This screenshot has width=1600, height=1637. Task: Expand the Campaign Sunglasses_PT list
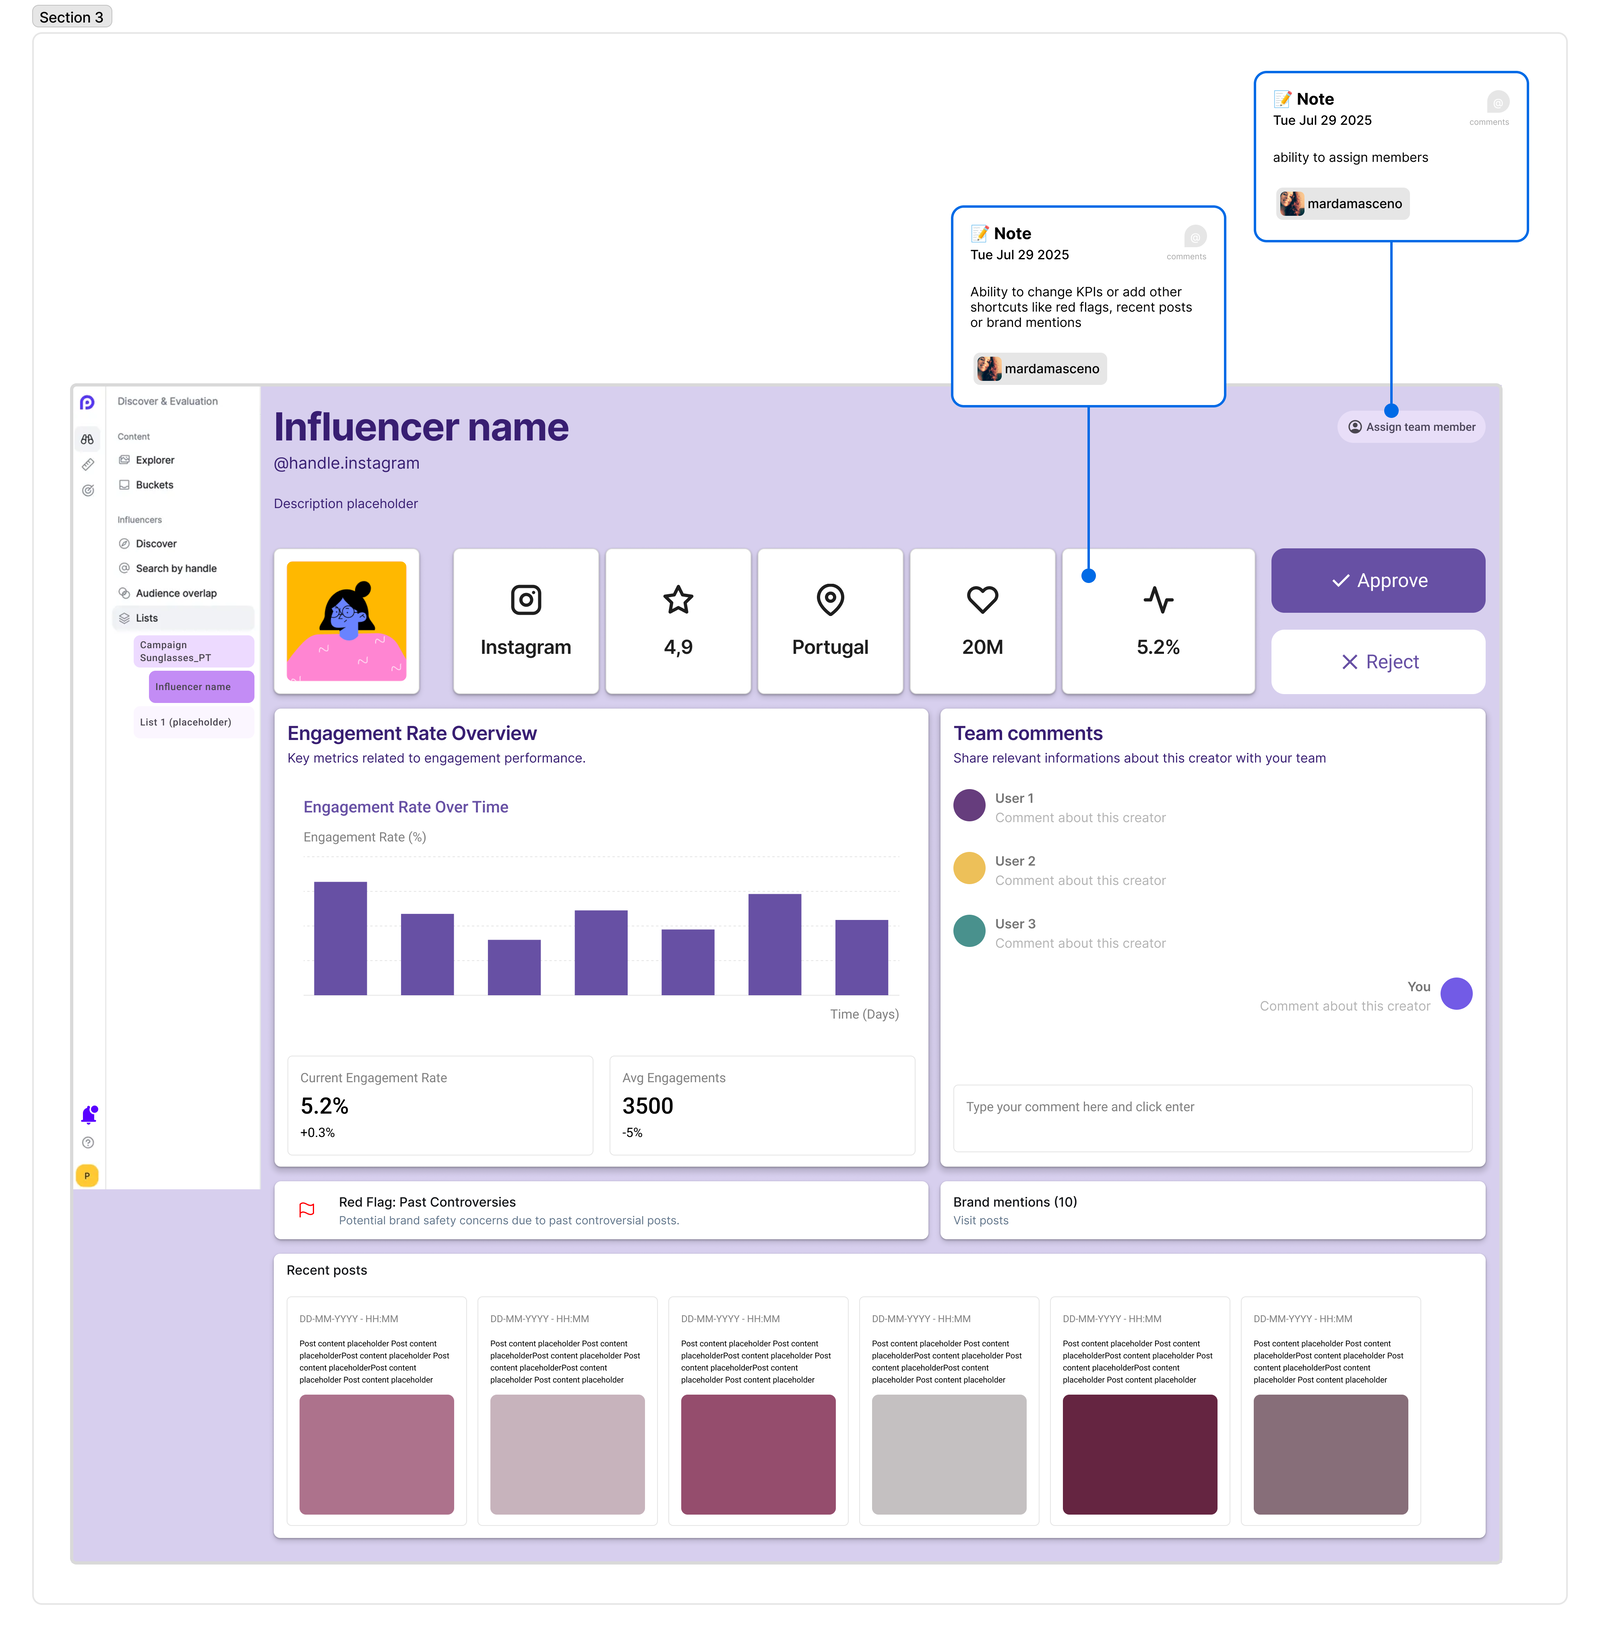click(193, 652)
